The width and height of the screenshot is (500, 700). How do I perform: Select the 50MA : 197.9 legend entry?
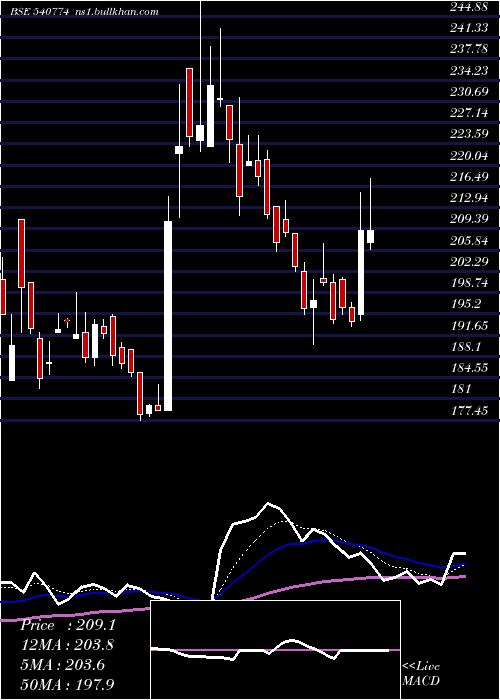(x=67, y=684)
